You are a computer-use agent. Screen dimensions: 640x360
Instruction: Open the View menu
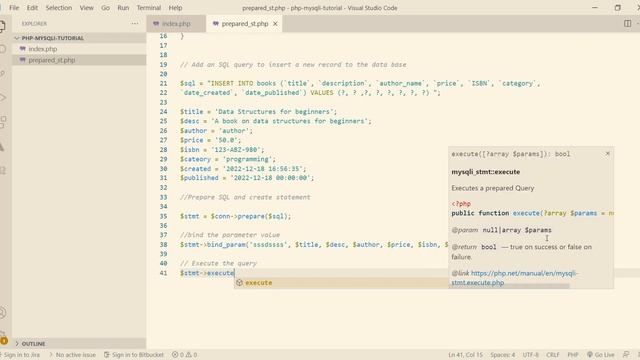coord(87,8)
